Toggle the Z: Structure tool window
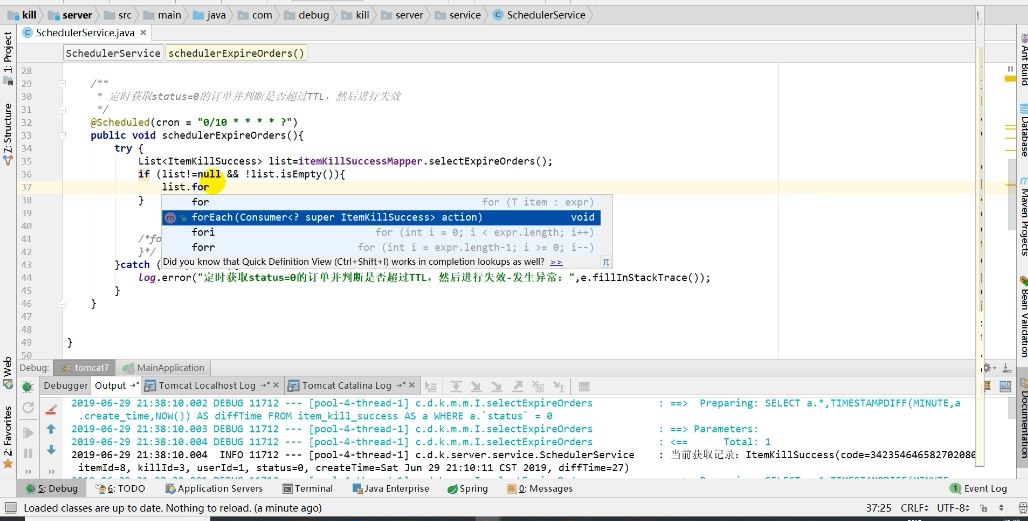Screen dimensions: 1028x521 pyautogui.click(x=7, y=134)
